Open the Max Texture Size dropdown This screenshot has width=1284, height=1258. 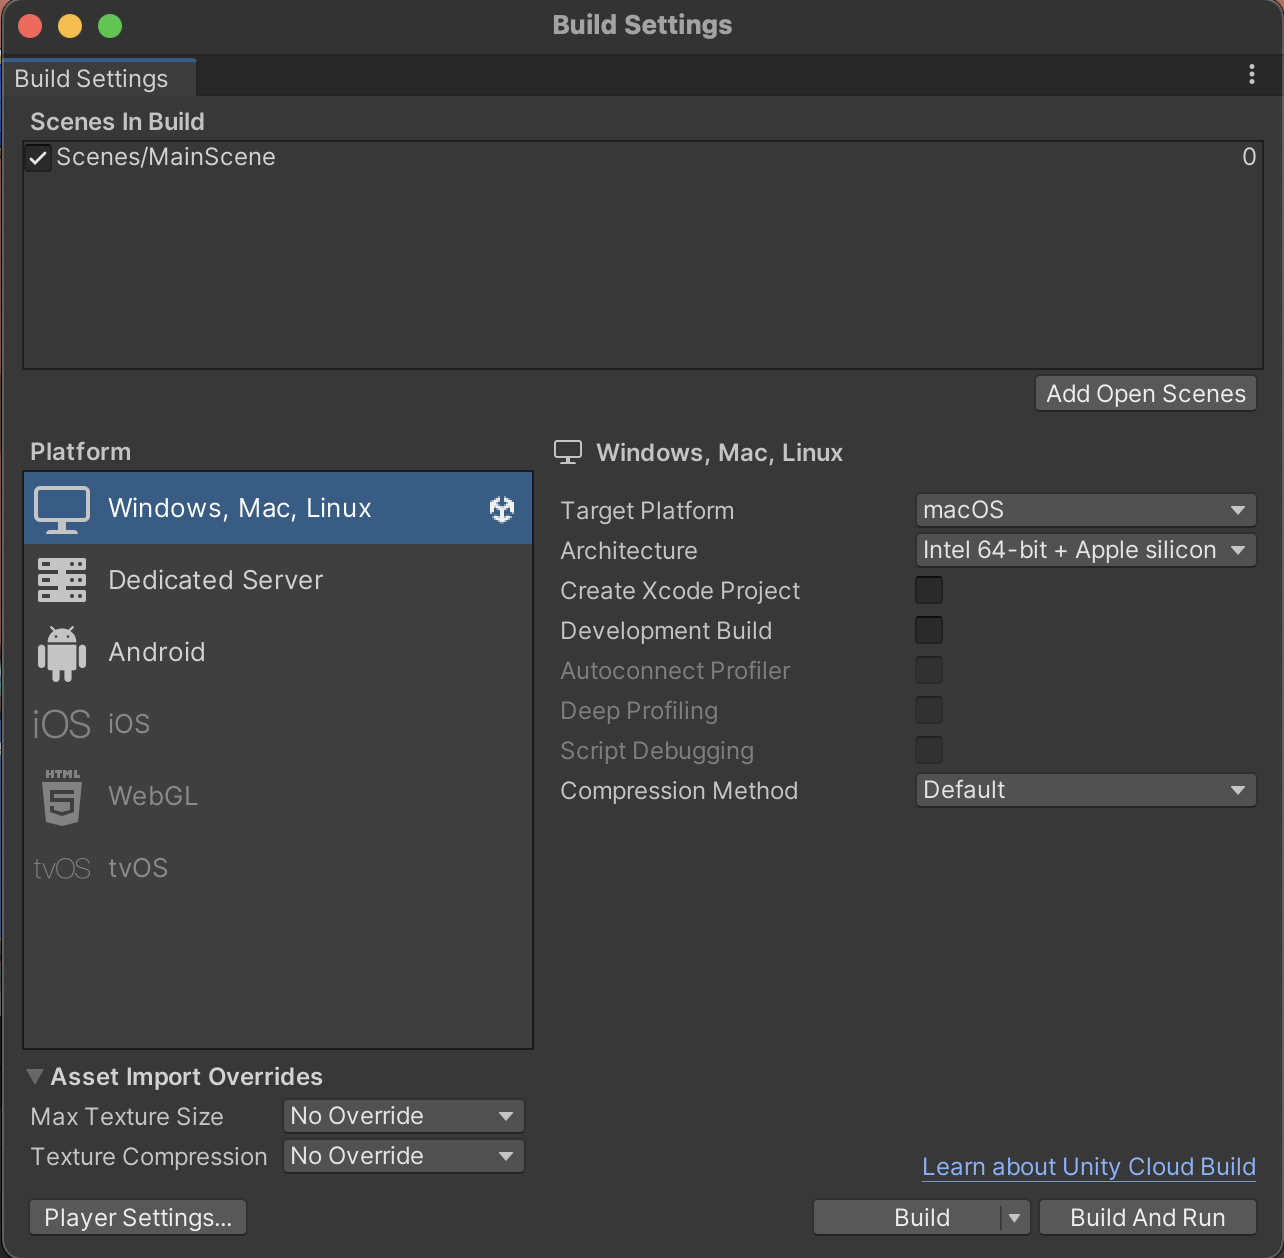coord(403,1116)
